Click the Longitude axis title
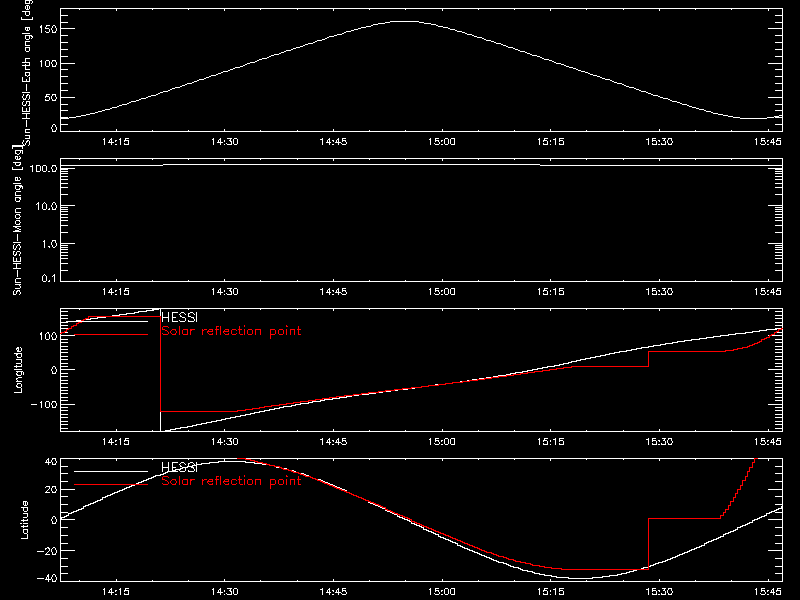800x600 pixels. point(18,370)
